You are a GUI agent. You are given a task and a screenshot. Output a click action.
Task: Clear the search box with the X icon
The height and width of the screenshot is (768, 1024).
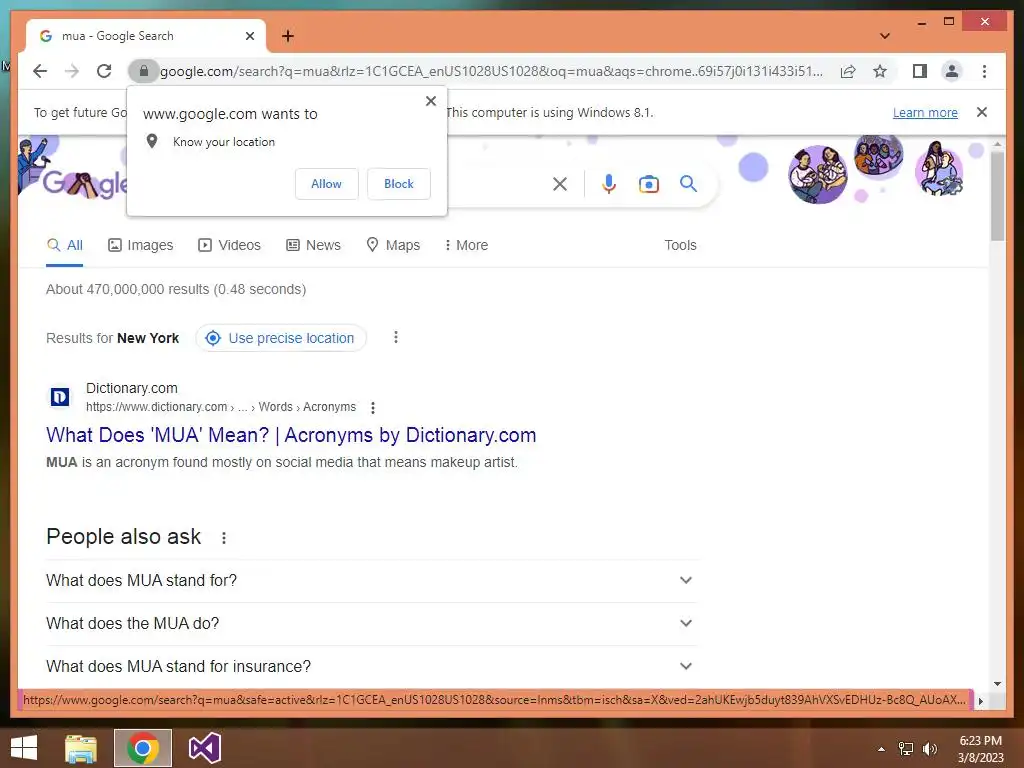[x=560, y=184]
